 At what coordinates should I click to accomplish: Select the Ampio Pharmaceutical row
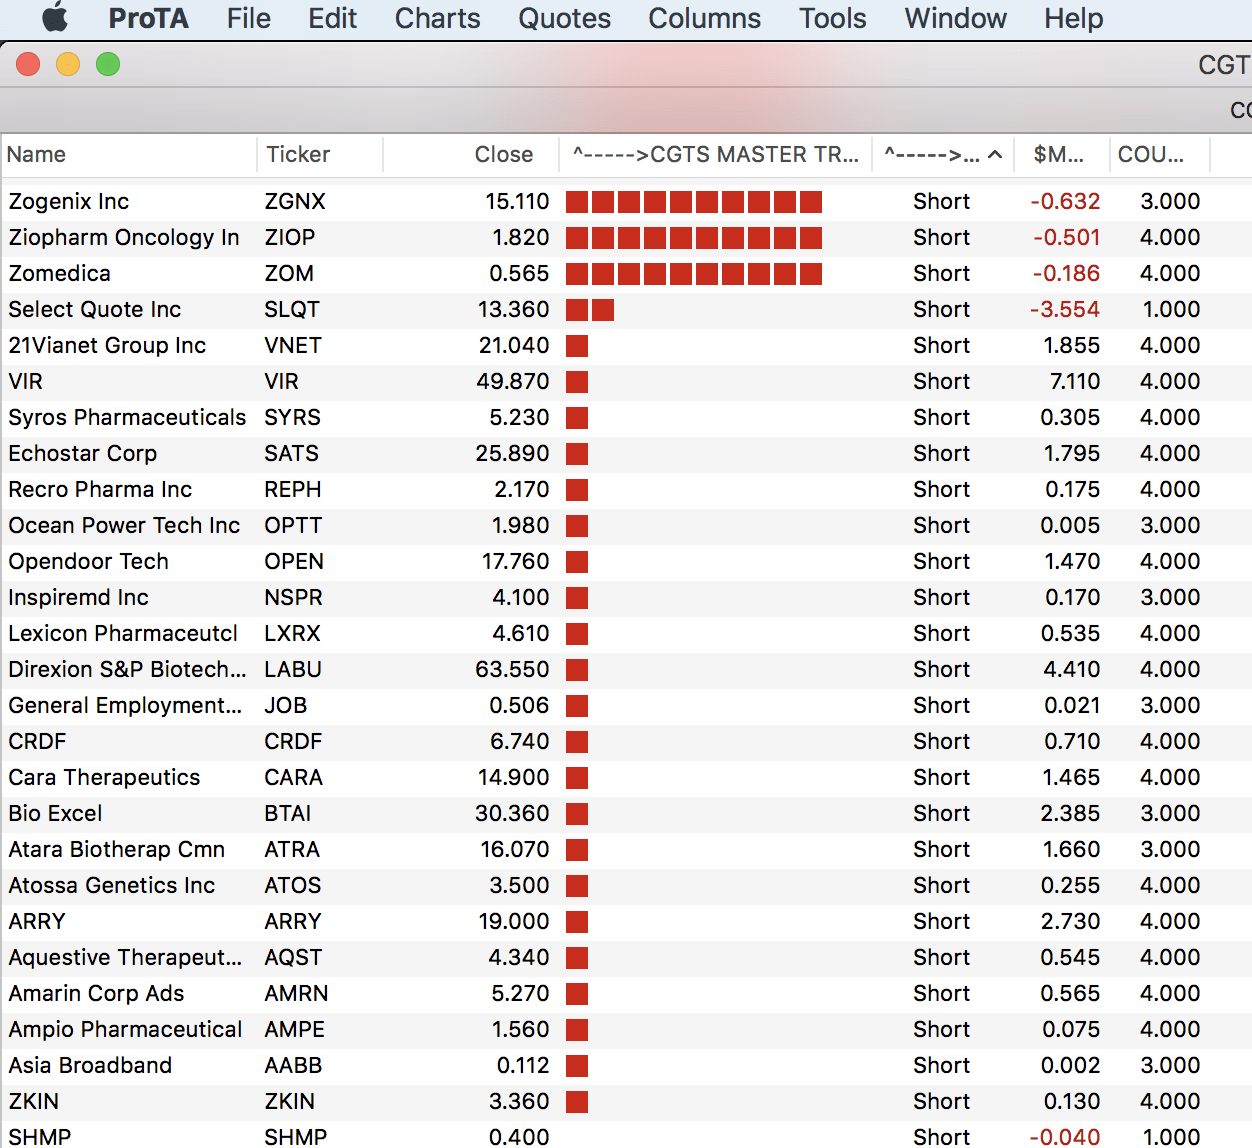point(626,1029)
